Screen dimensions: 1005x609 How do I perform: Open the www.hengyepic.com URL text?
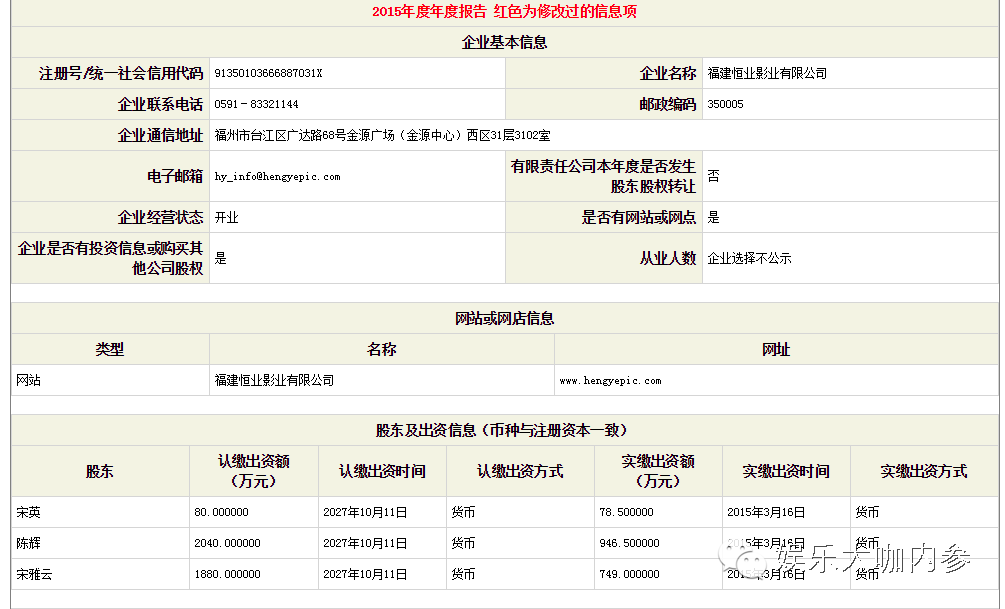(x=610, y=381)
